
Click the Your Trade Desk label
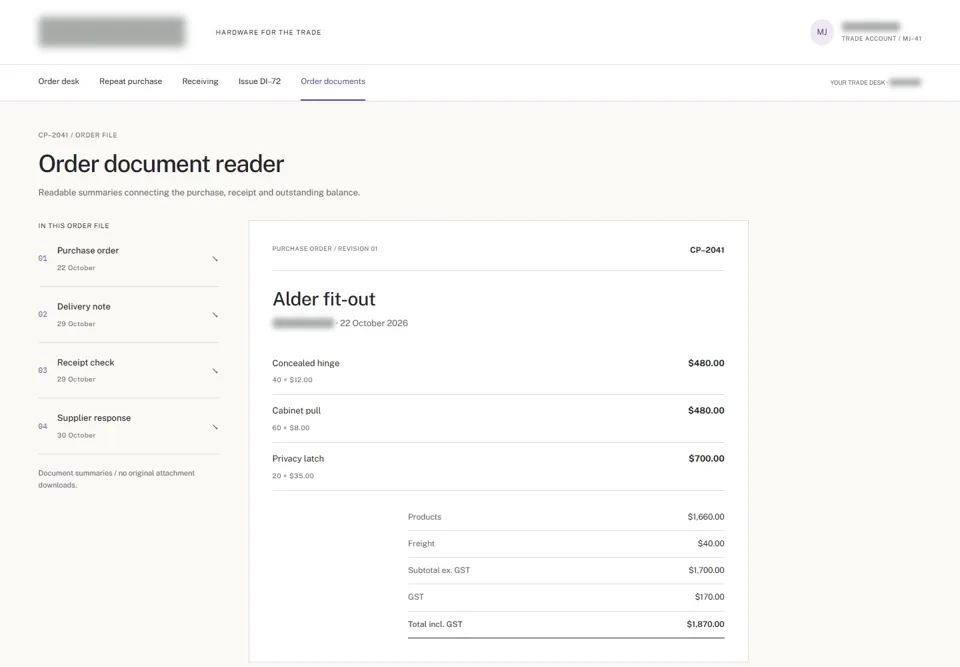click(x=858, y=83)
